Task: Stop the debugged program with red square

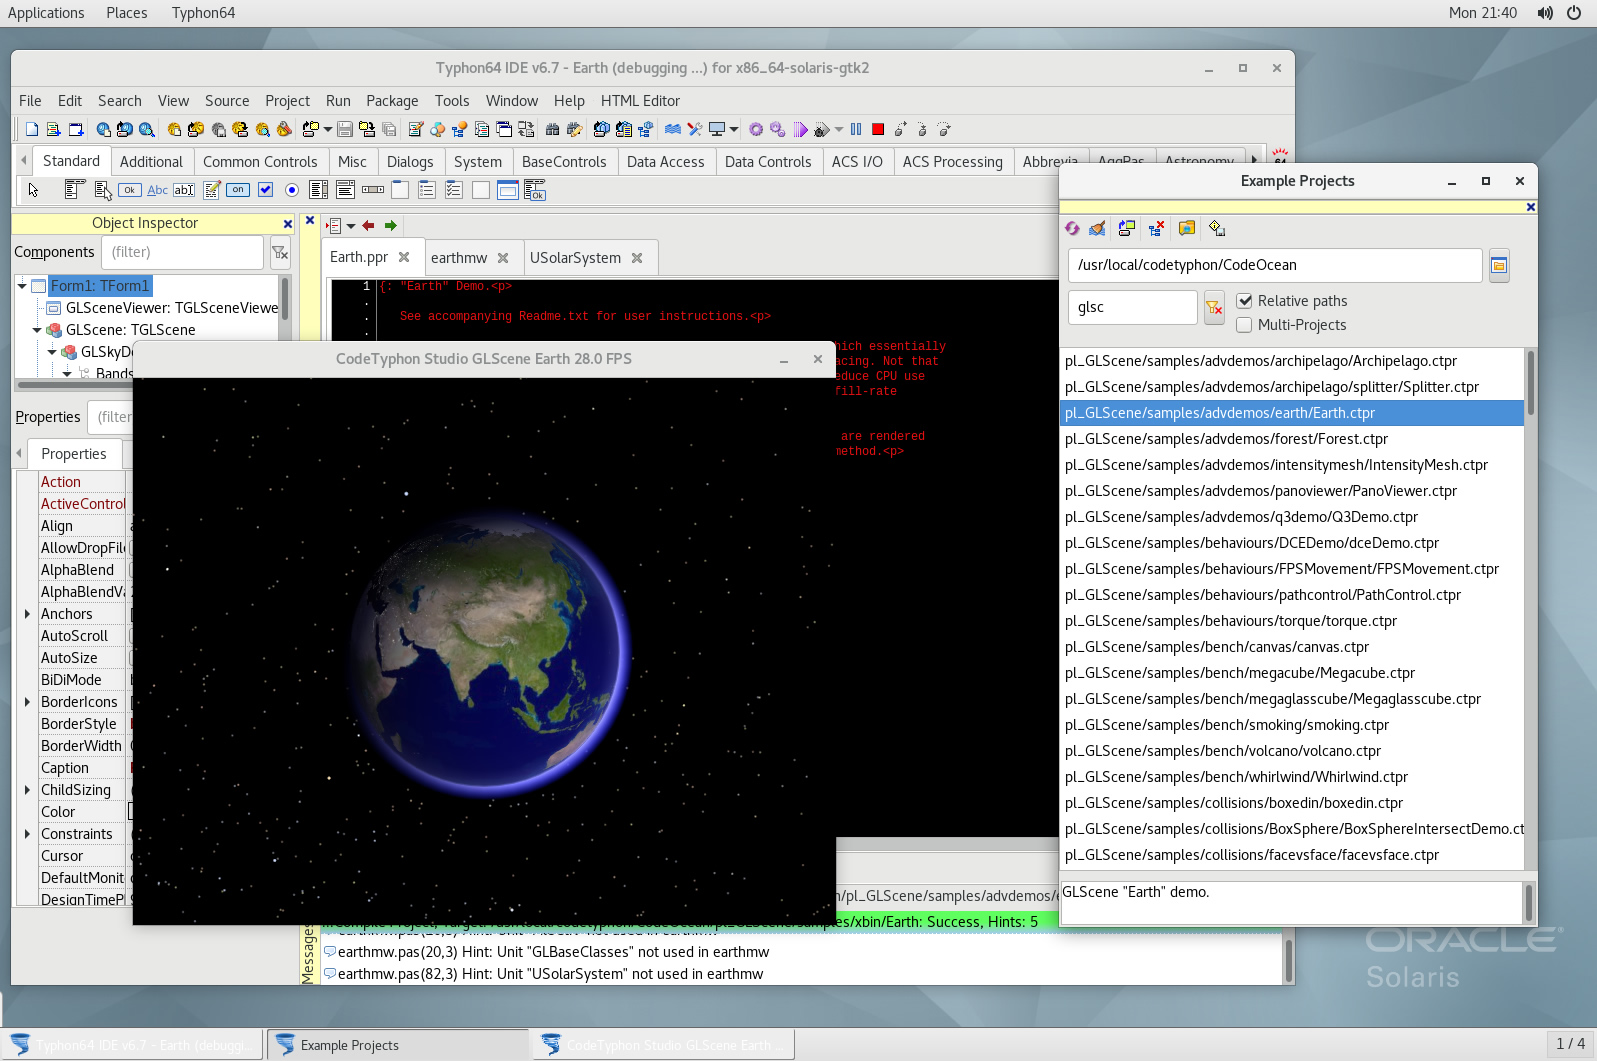Action: pyautogui.click(x=878, y=129)
